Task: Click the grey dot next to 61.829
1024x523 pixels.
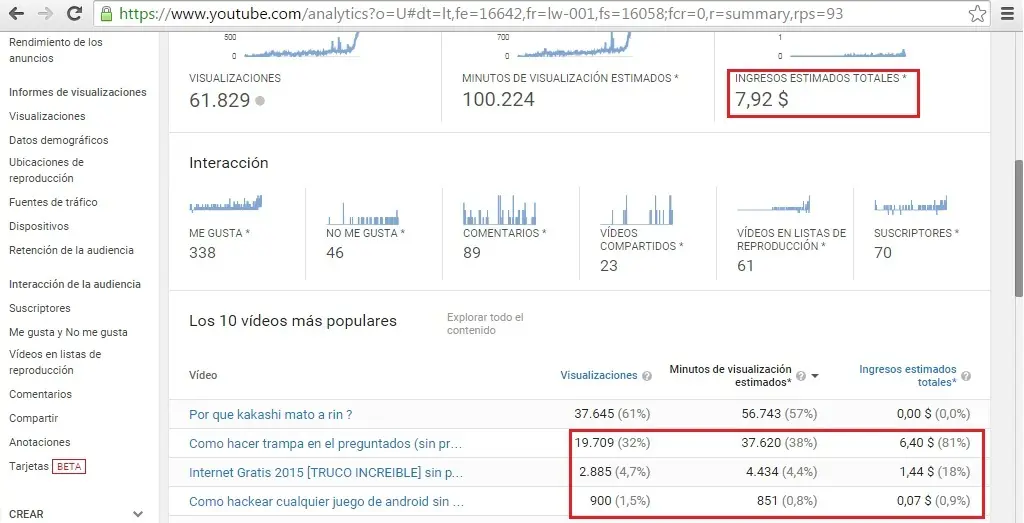Action: pyautogui.click(x=260, y=101)
